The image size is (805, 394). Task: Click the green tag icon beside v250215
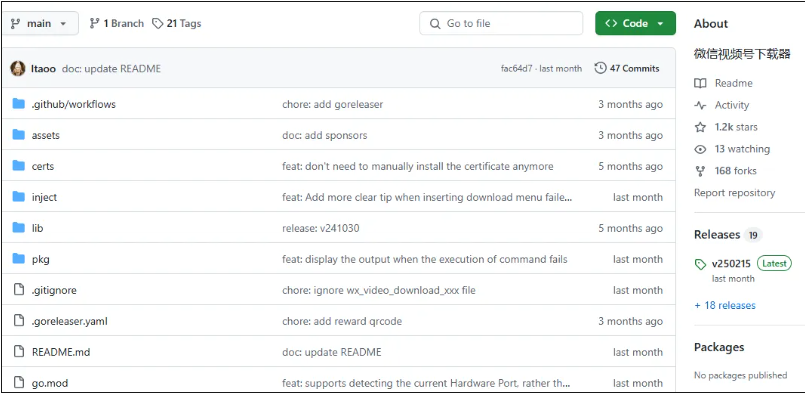click(x=700, y=265)
